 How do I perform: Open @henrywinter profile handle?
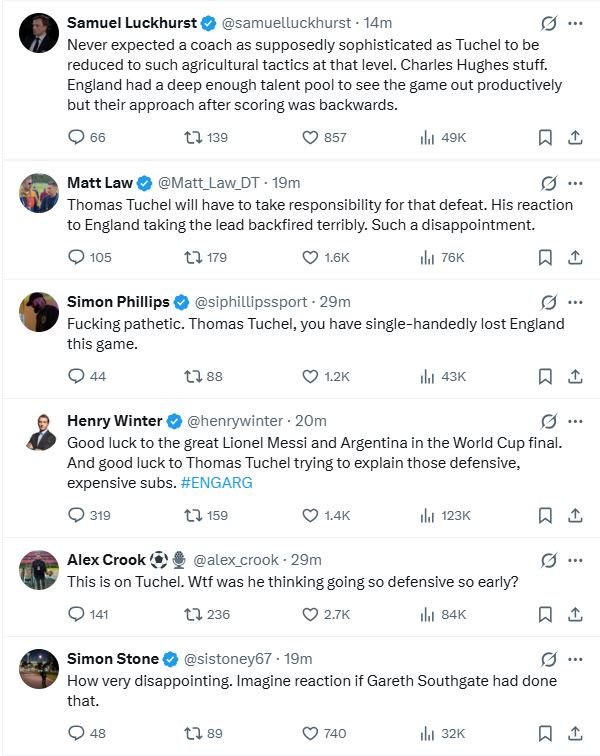click(235, 421)
